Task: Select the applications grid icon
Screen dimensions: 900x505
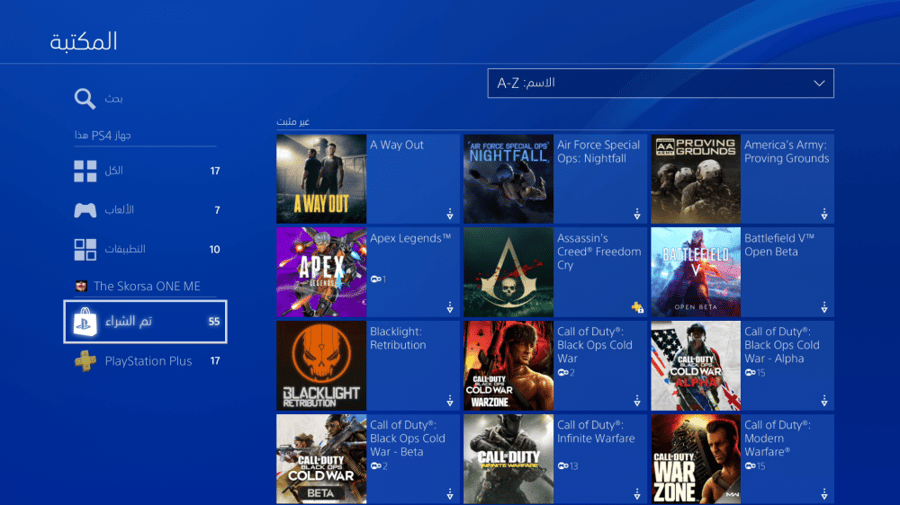Action: coord(85,250)
